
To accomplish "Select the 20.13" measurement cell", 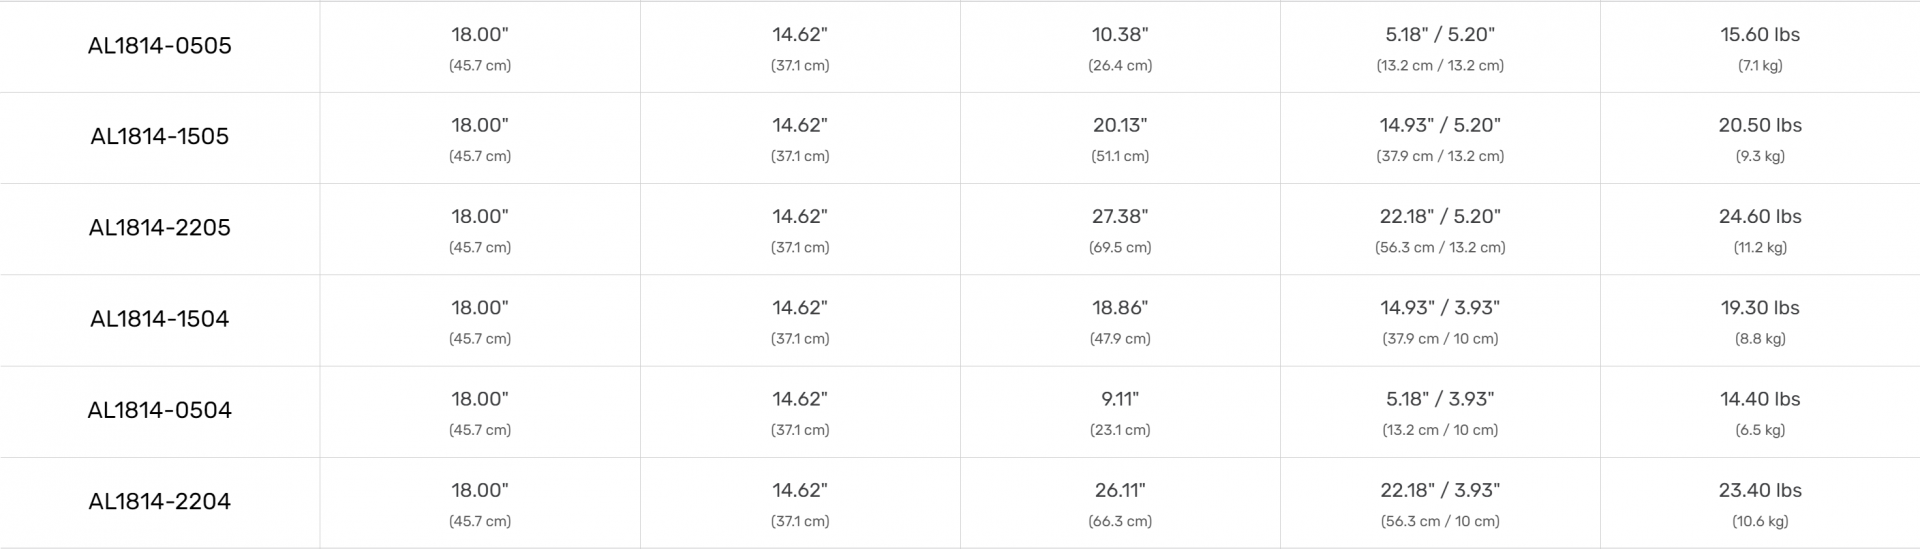I will click(1120, 126).
